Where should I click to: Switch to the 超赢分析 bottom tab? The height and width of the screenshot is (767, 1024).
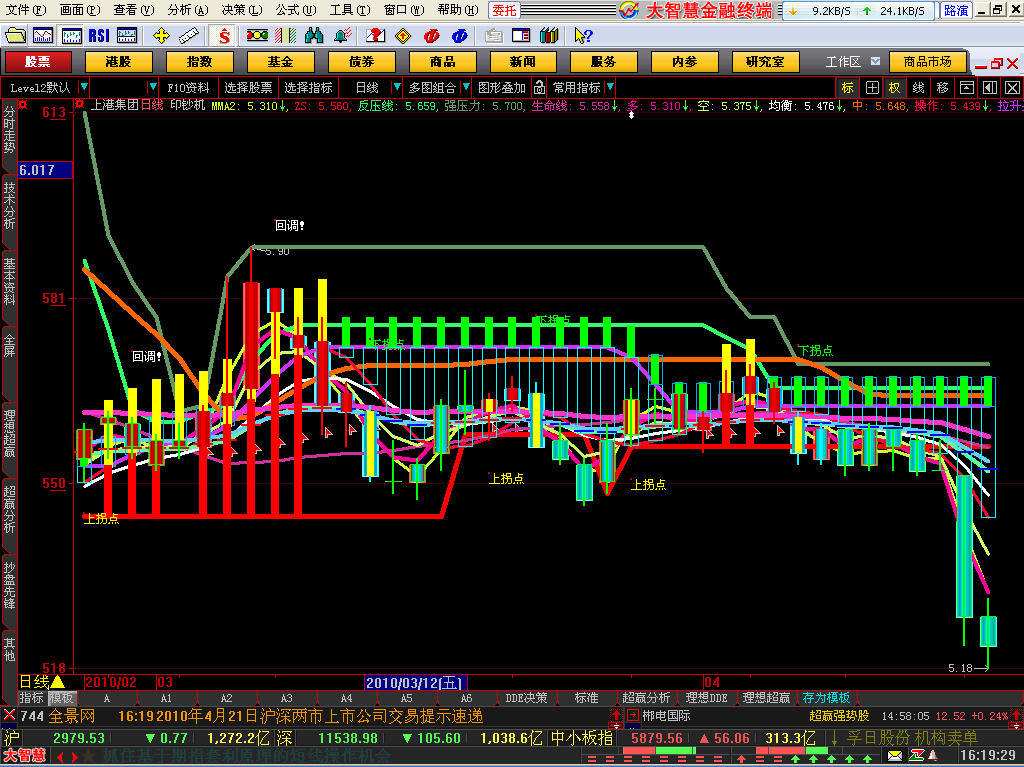tap(646, 698)
